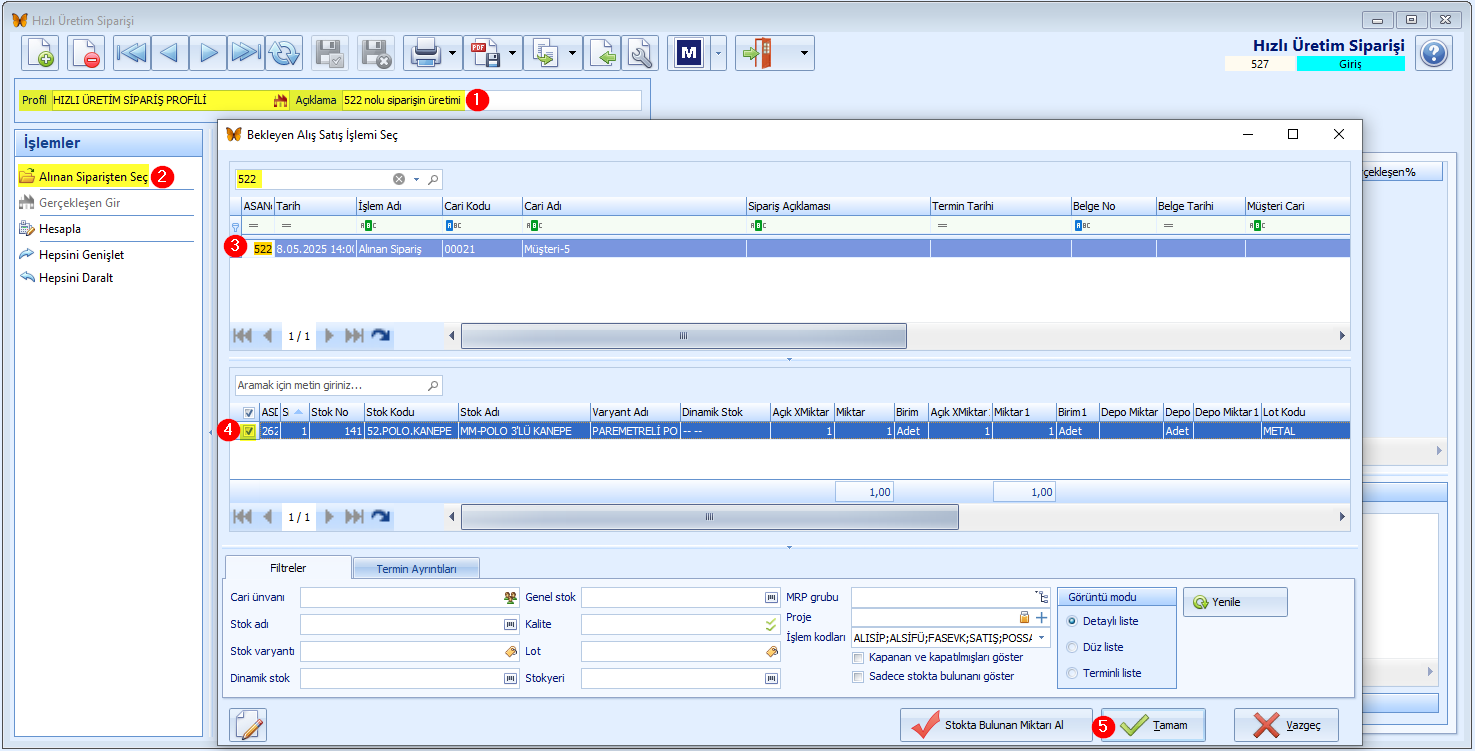
Task: Click the factory lookup icon in Profil field
Action: (280, 101)
